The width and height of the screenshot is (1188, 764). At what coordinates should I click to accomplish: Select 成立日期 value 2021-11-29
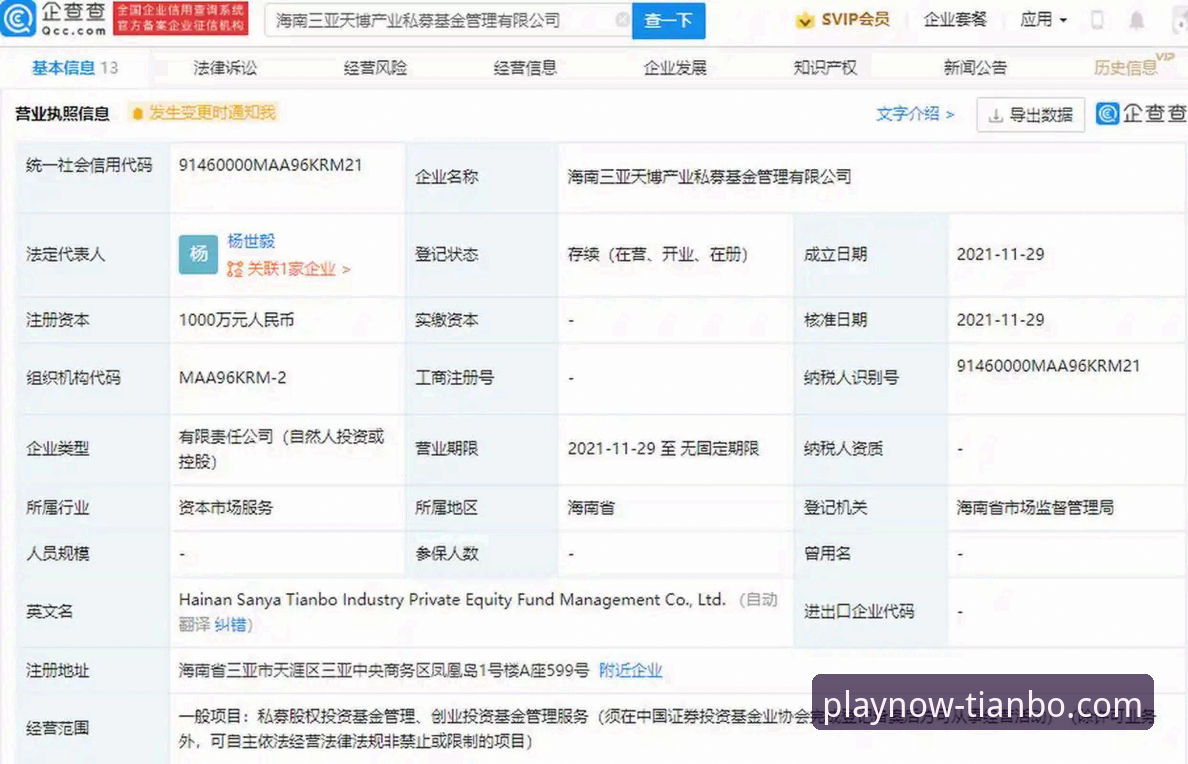(x=1000, y=254)
